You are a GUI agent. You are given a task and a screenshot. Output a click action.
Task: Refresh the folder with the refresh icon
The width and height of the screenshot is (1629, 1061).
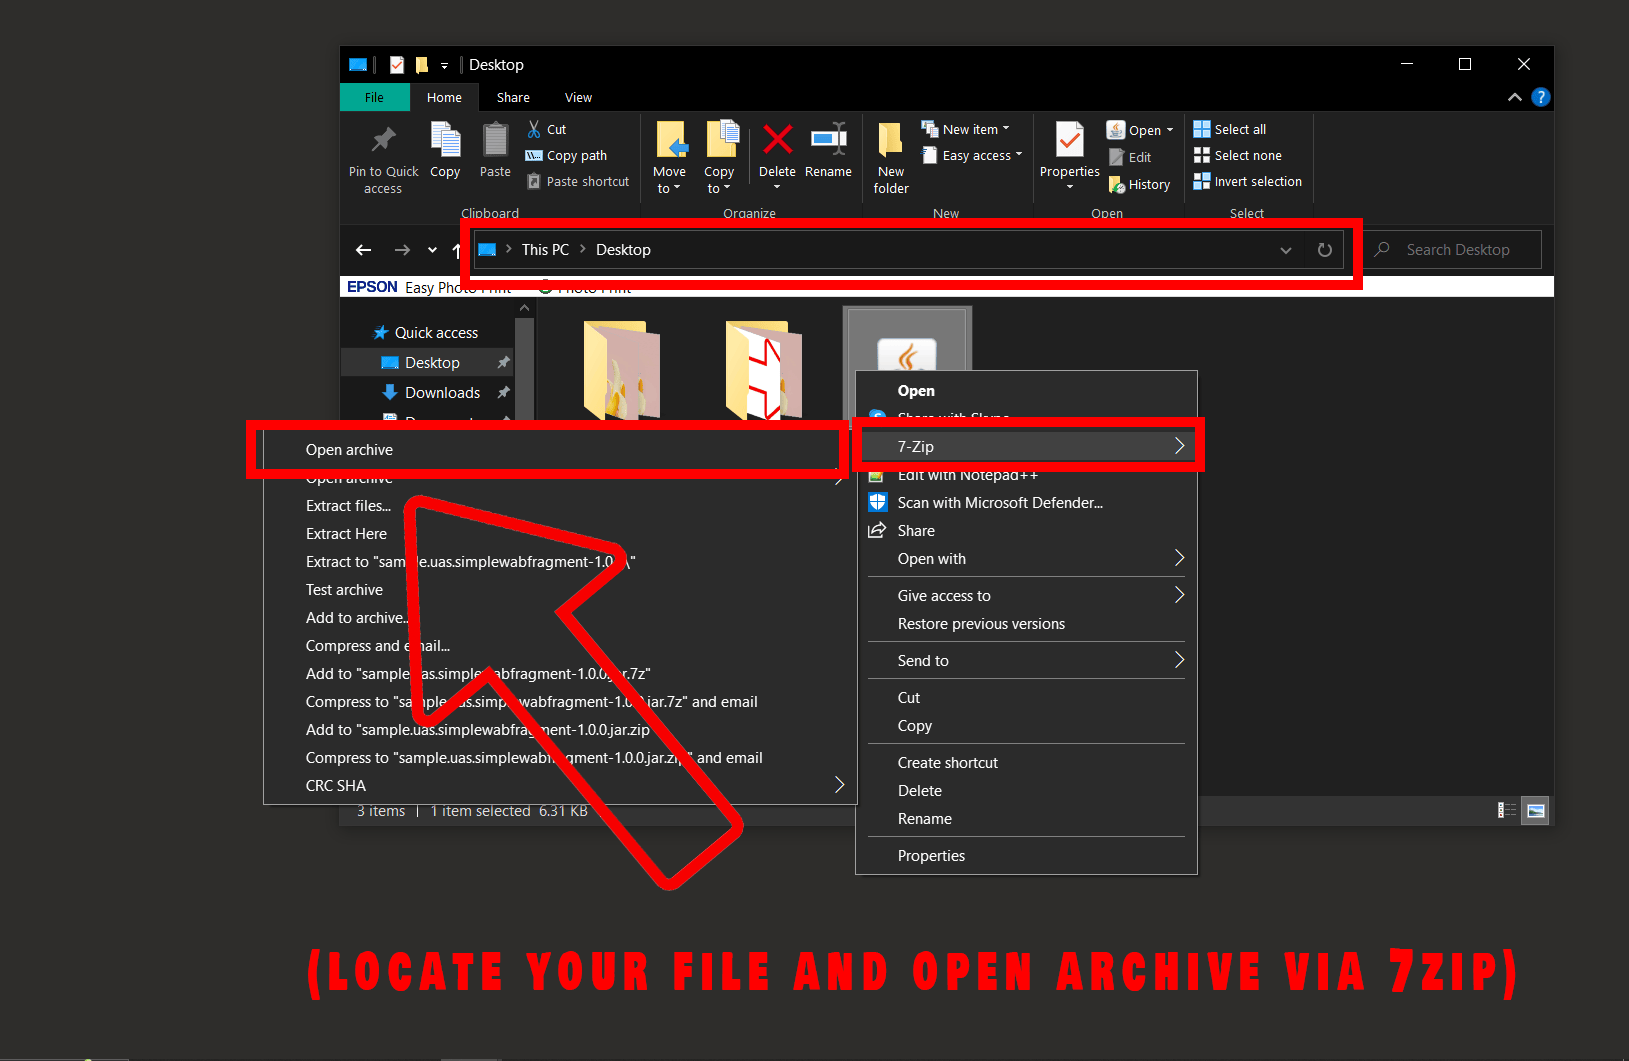click(x=1324, y=249)
